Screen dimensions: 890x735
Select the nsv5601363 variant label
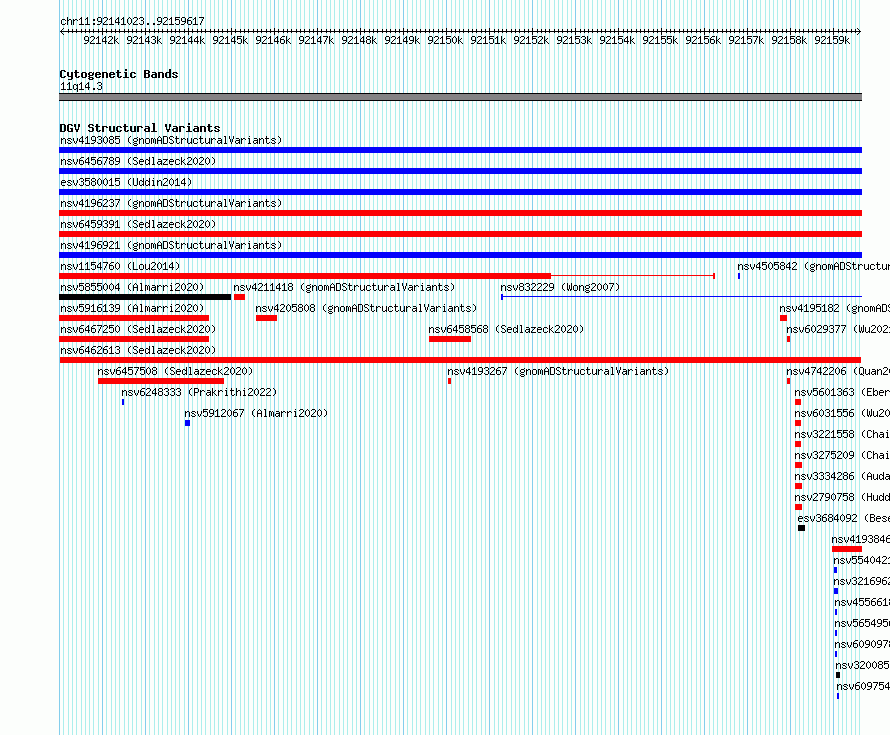(842, 392)
